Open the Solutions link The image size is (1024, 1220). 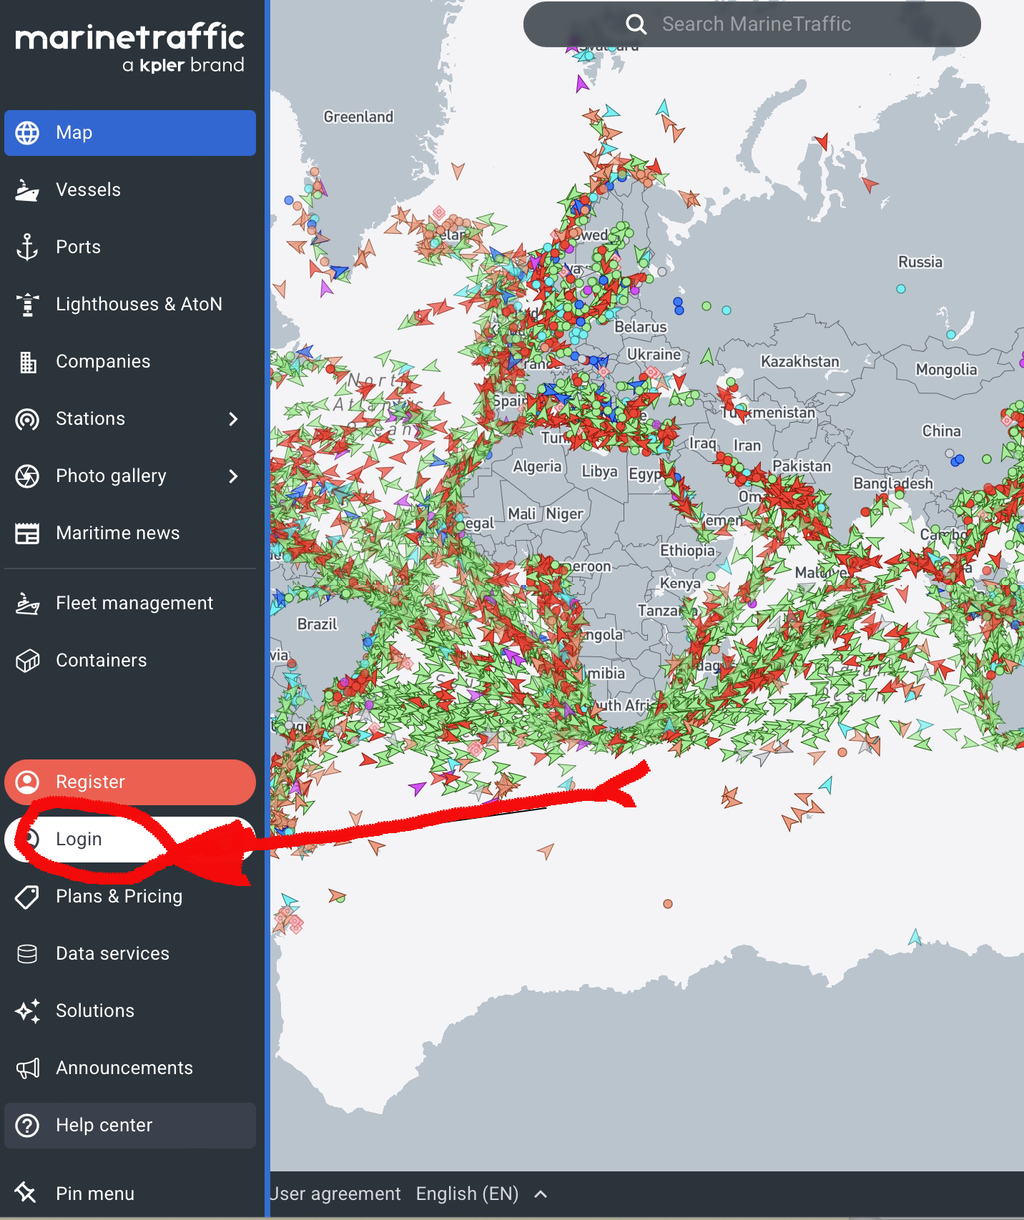(x=130, y=1011)
